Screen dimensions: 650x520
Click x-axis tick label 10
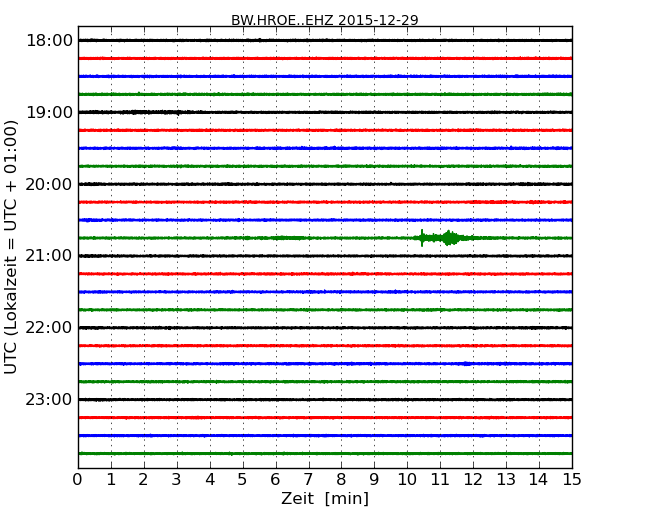[407, 479]
